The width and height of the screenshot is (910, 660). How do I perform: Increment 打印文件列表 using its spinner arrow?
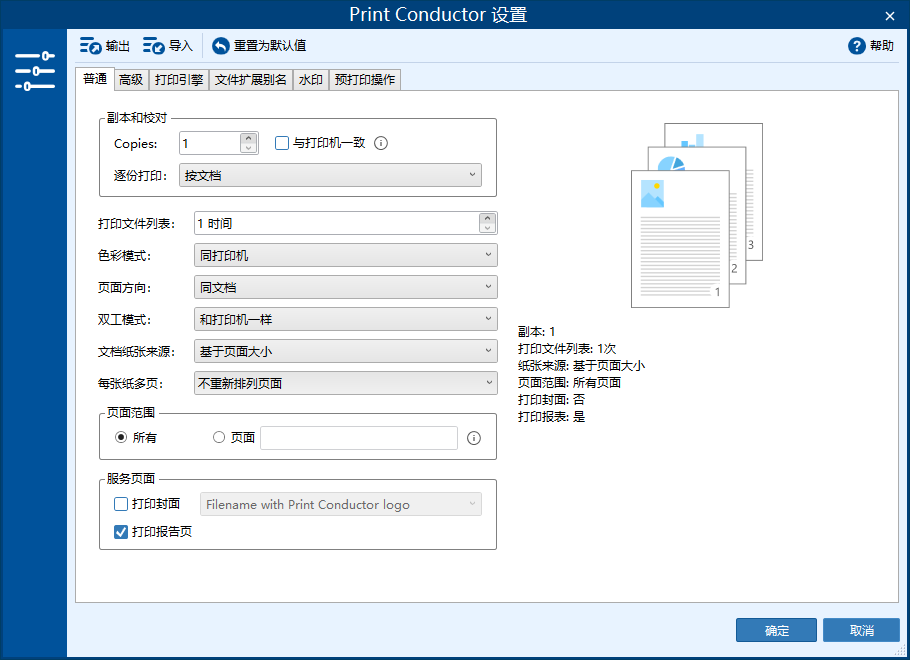coord(488,217)
